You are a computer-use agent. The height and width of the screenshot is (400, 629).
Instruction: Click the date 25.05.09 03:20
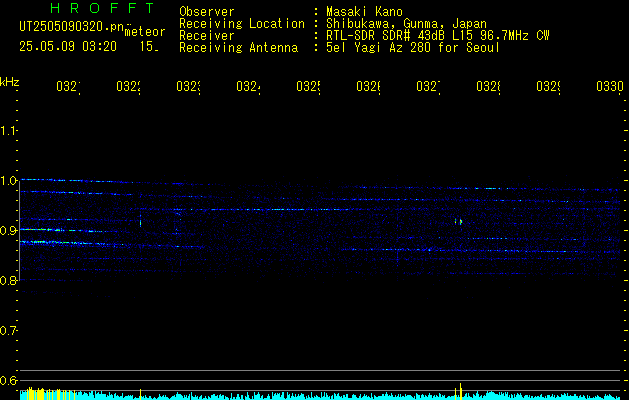tap(68, 47)
